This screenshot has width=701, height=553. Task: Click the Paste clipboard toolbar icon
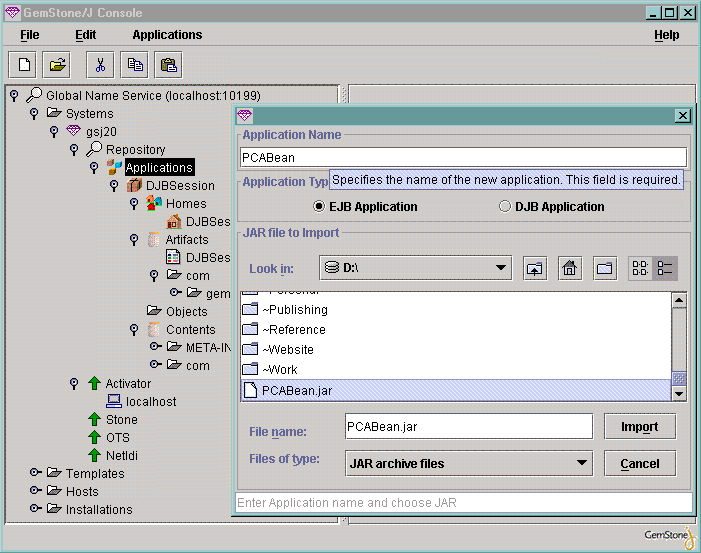click(169, 65)
